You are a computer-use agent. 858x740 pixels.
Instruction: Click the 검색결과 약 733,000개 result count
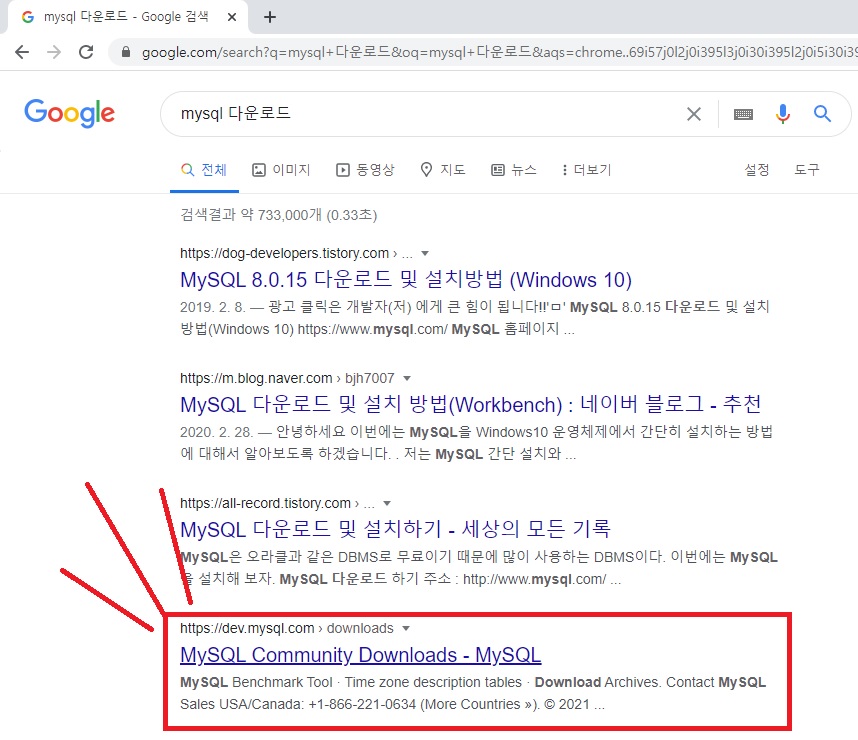(279, 215)
